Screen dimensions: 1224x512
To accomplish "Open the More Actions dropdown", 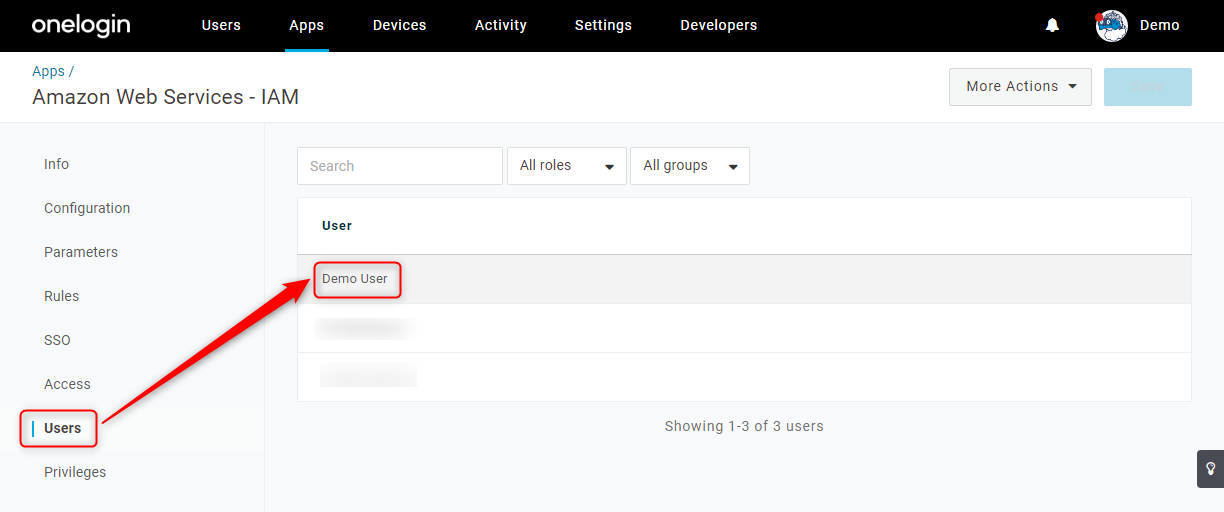I will click(x=1020, y=87).
